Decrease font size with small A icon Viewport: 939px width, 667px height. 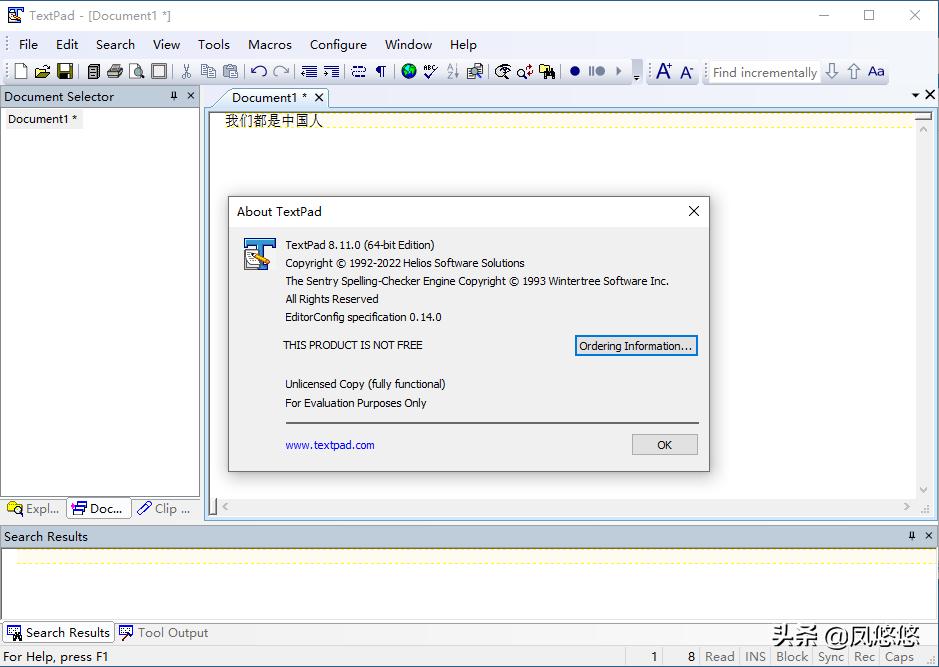tap(686, 72)
